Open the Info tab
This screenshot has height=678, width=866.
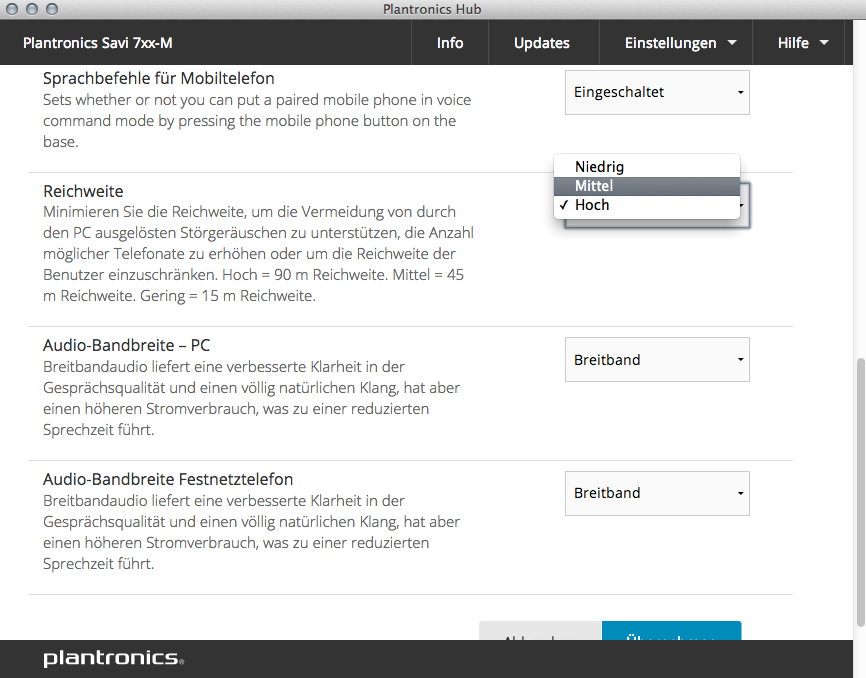click(x=450, y=43)
